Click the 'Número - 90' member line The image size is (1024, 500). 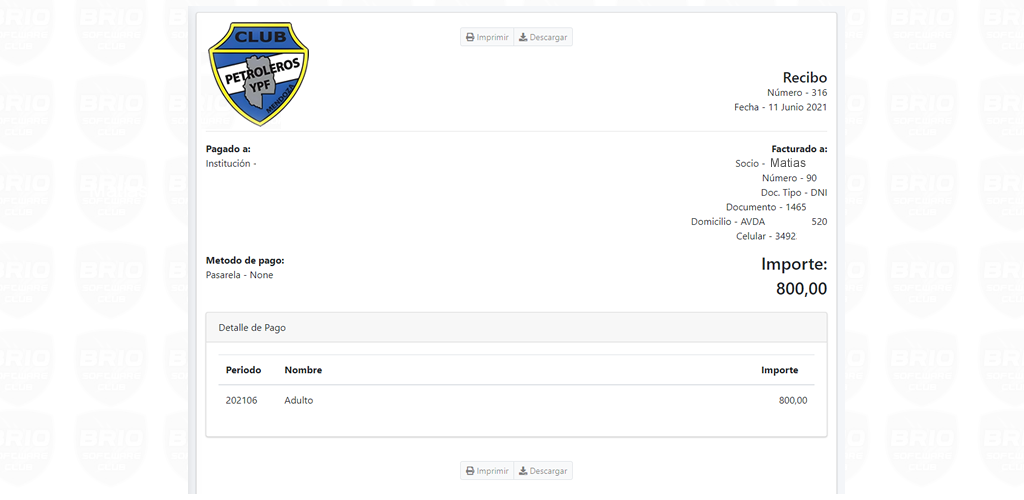pyautogui.click(x=790, y=178)
